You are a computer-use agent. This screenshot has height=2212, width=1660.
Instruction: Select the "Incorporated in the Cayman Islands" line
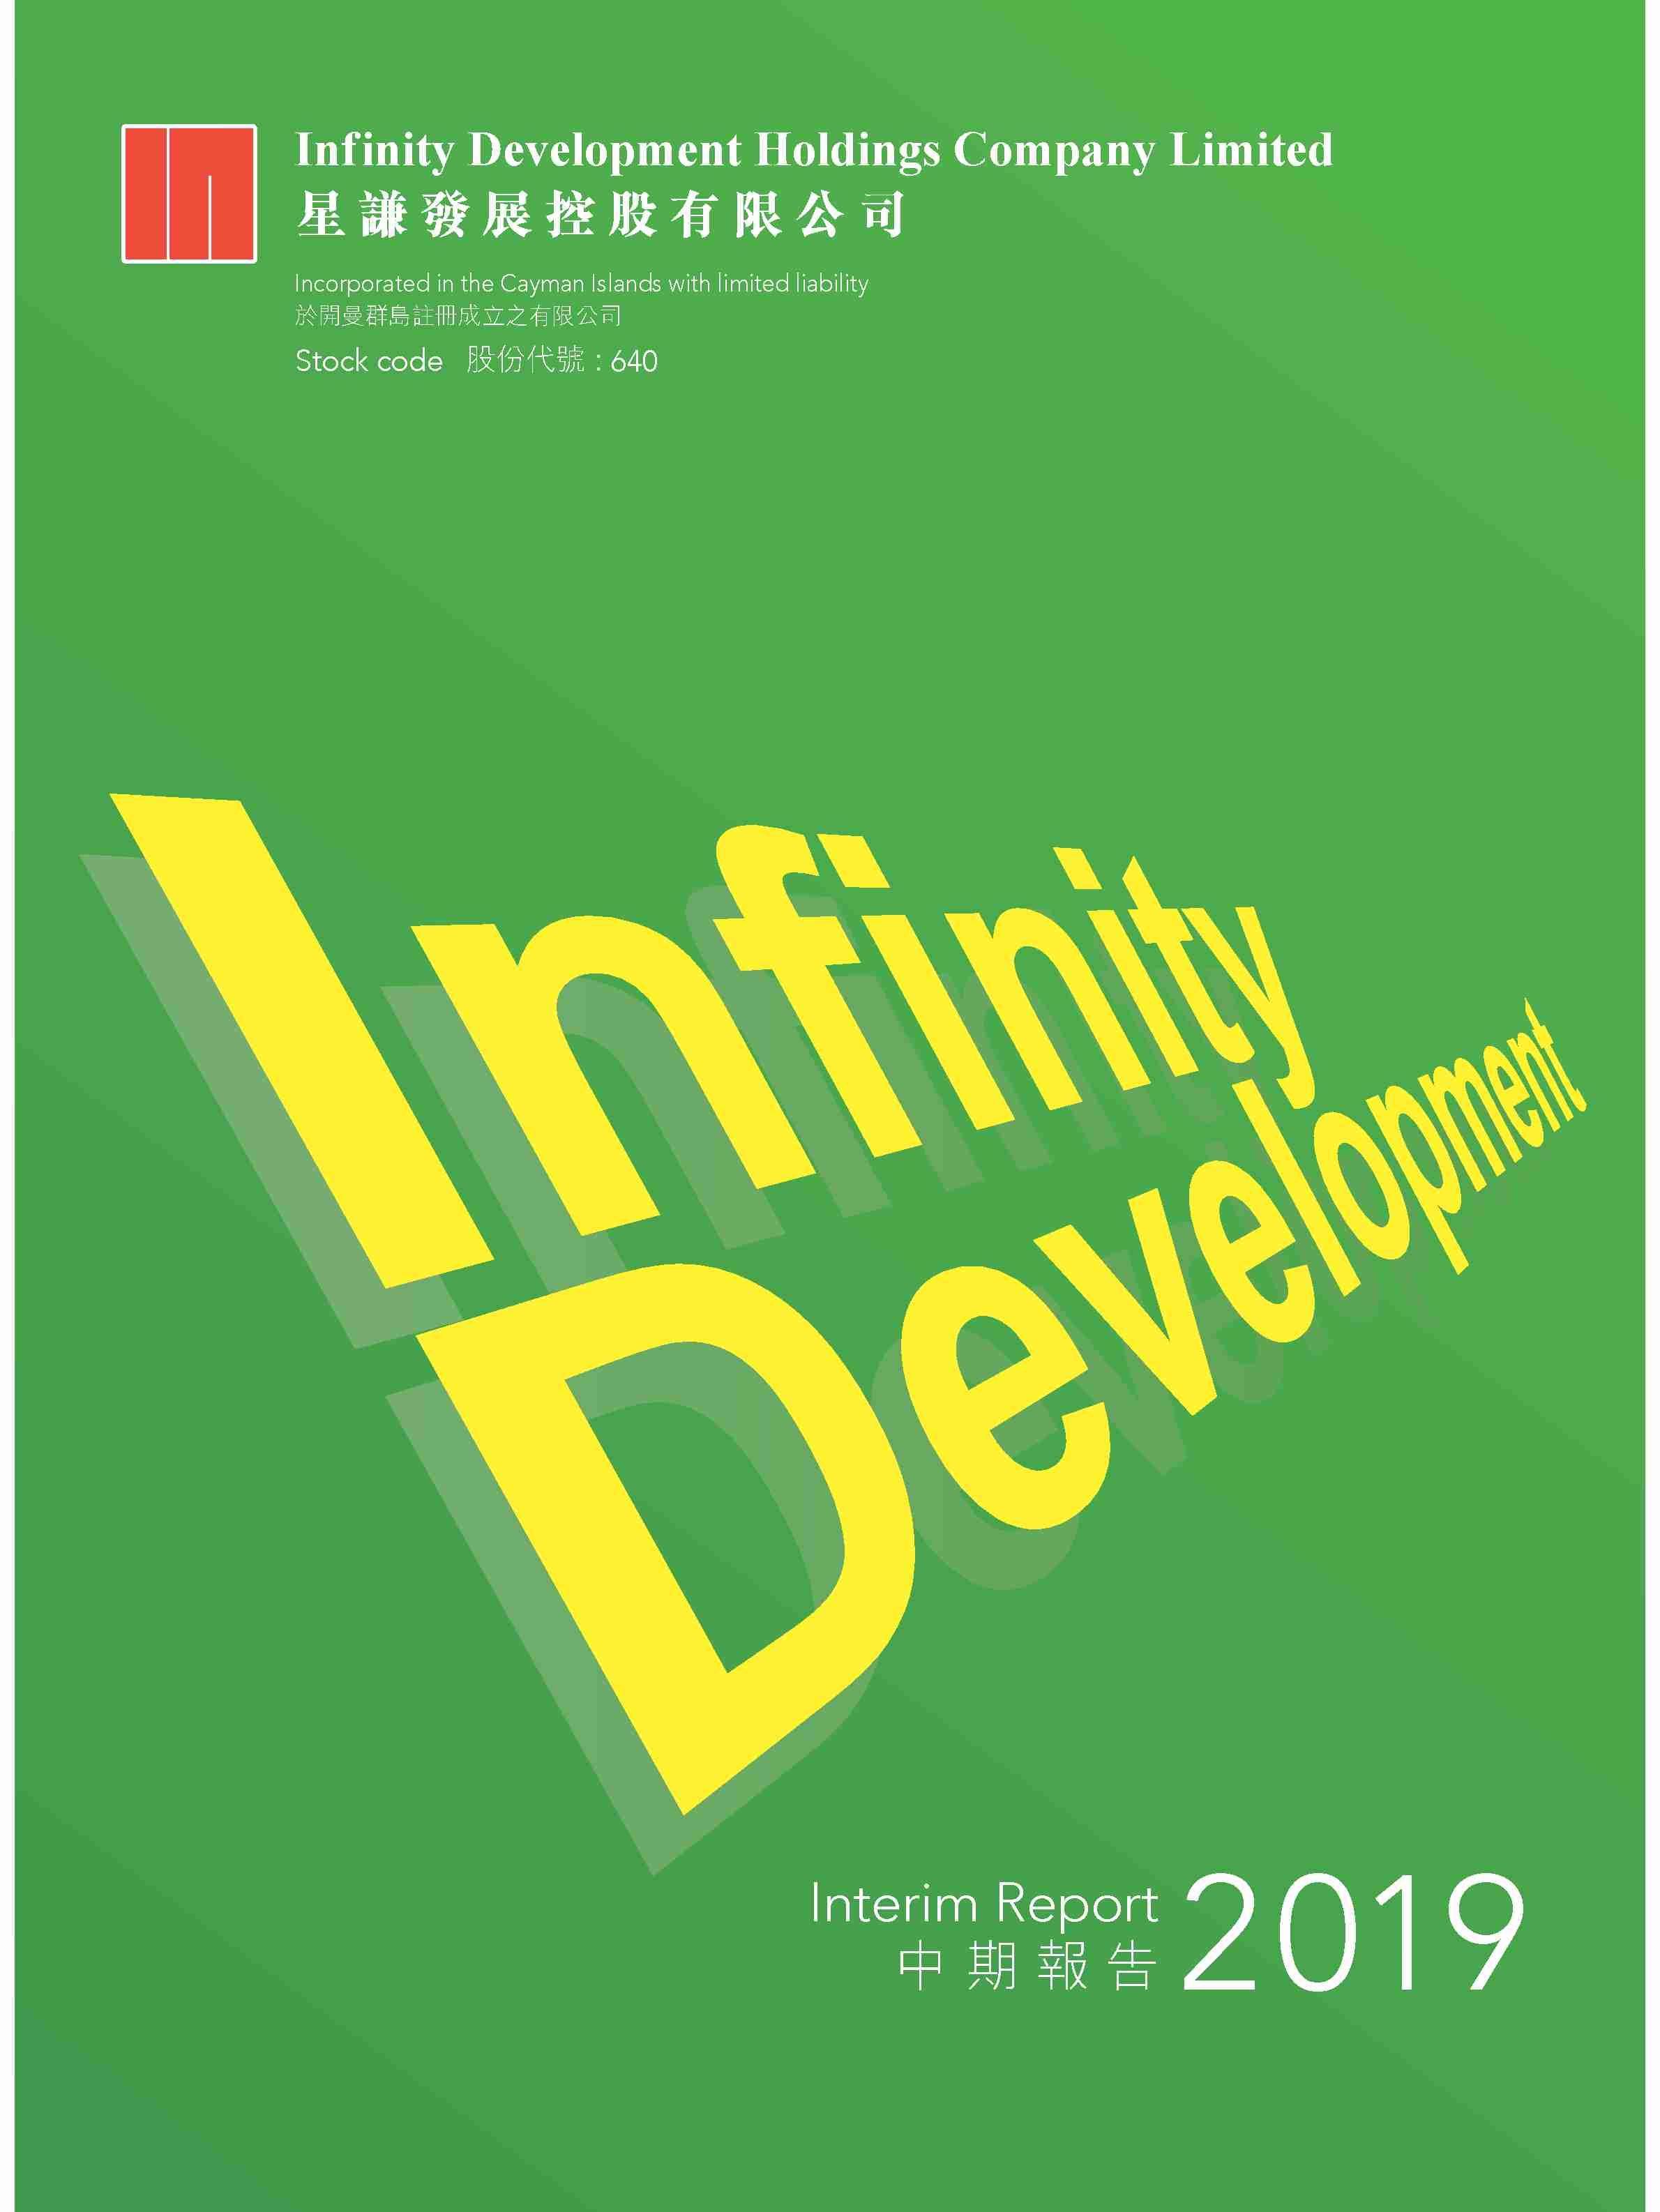coord(580,284)
